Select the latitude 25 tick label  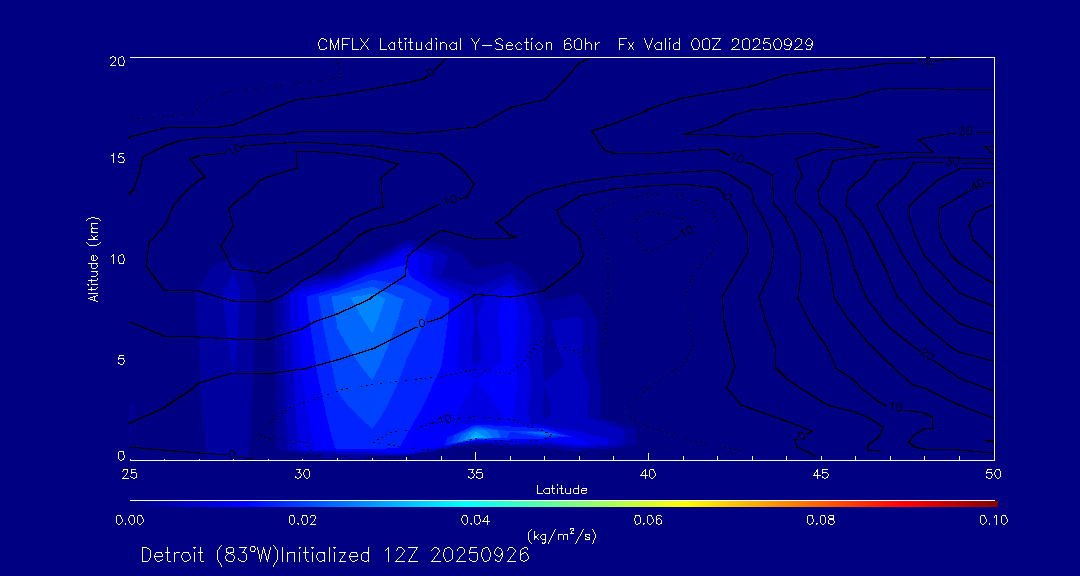coord(130,472)
